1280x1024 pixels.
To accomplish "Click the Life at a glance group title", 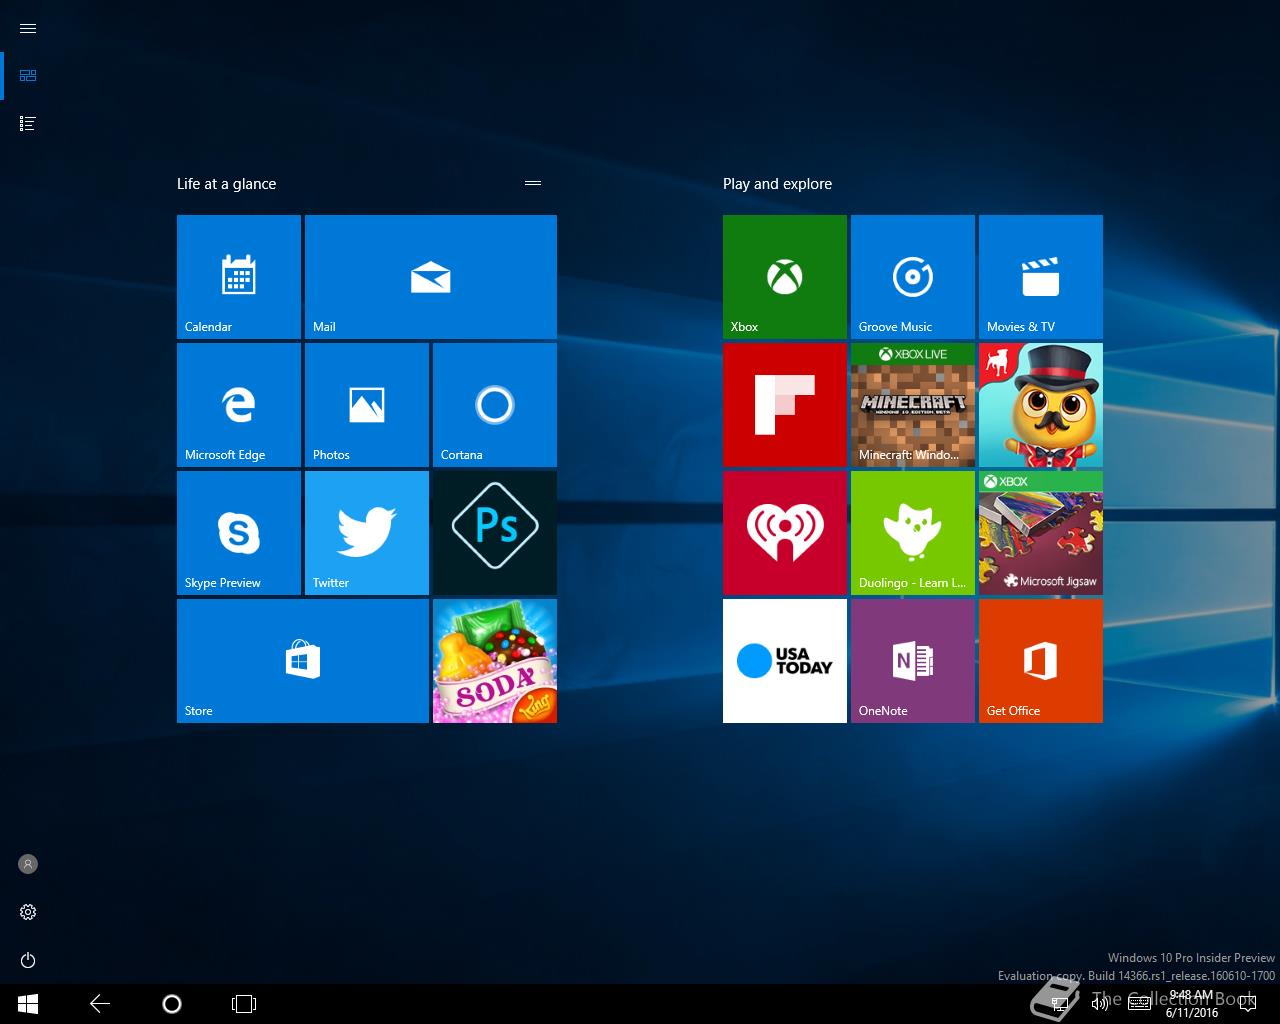I will (226, 184).
